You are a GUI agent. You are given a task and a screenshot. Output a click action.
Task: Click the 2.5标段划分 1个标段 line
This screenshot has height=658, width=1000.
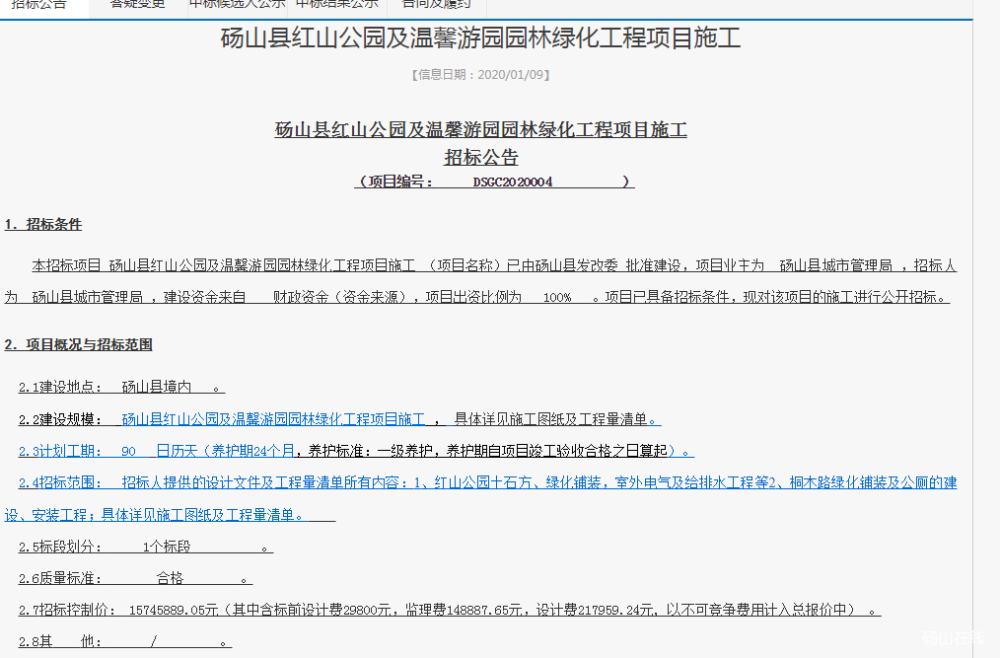145,546
